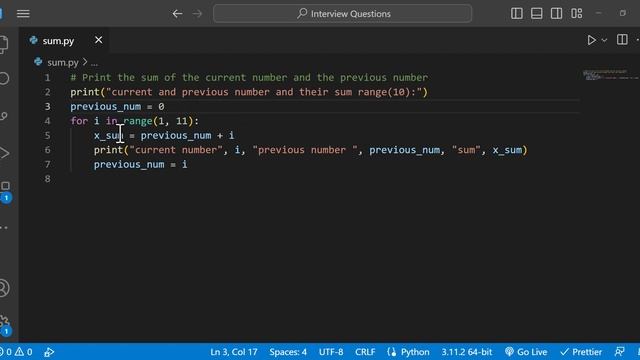This screenshot has width=640, height=360.
Task: Minimize the VS Code window
Action: pyautogui.click(x=599, y=13)
